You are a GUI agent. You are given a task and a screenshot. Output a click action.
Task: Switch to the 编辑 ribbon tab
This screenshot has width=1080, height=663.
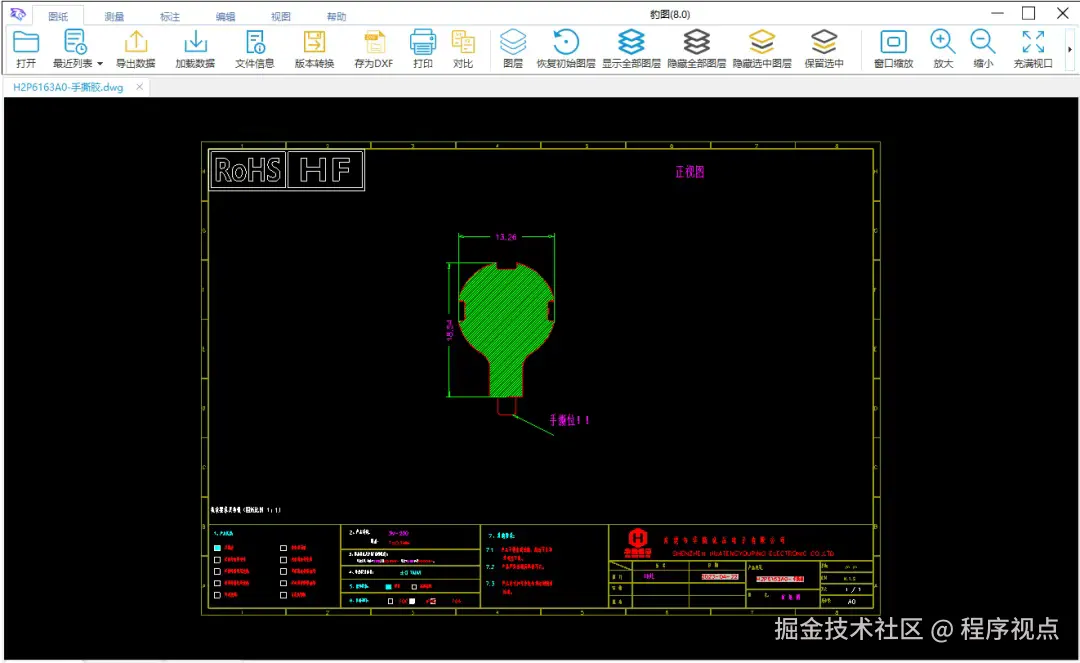225,17
